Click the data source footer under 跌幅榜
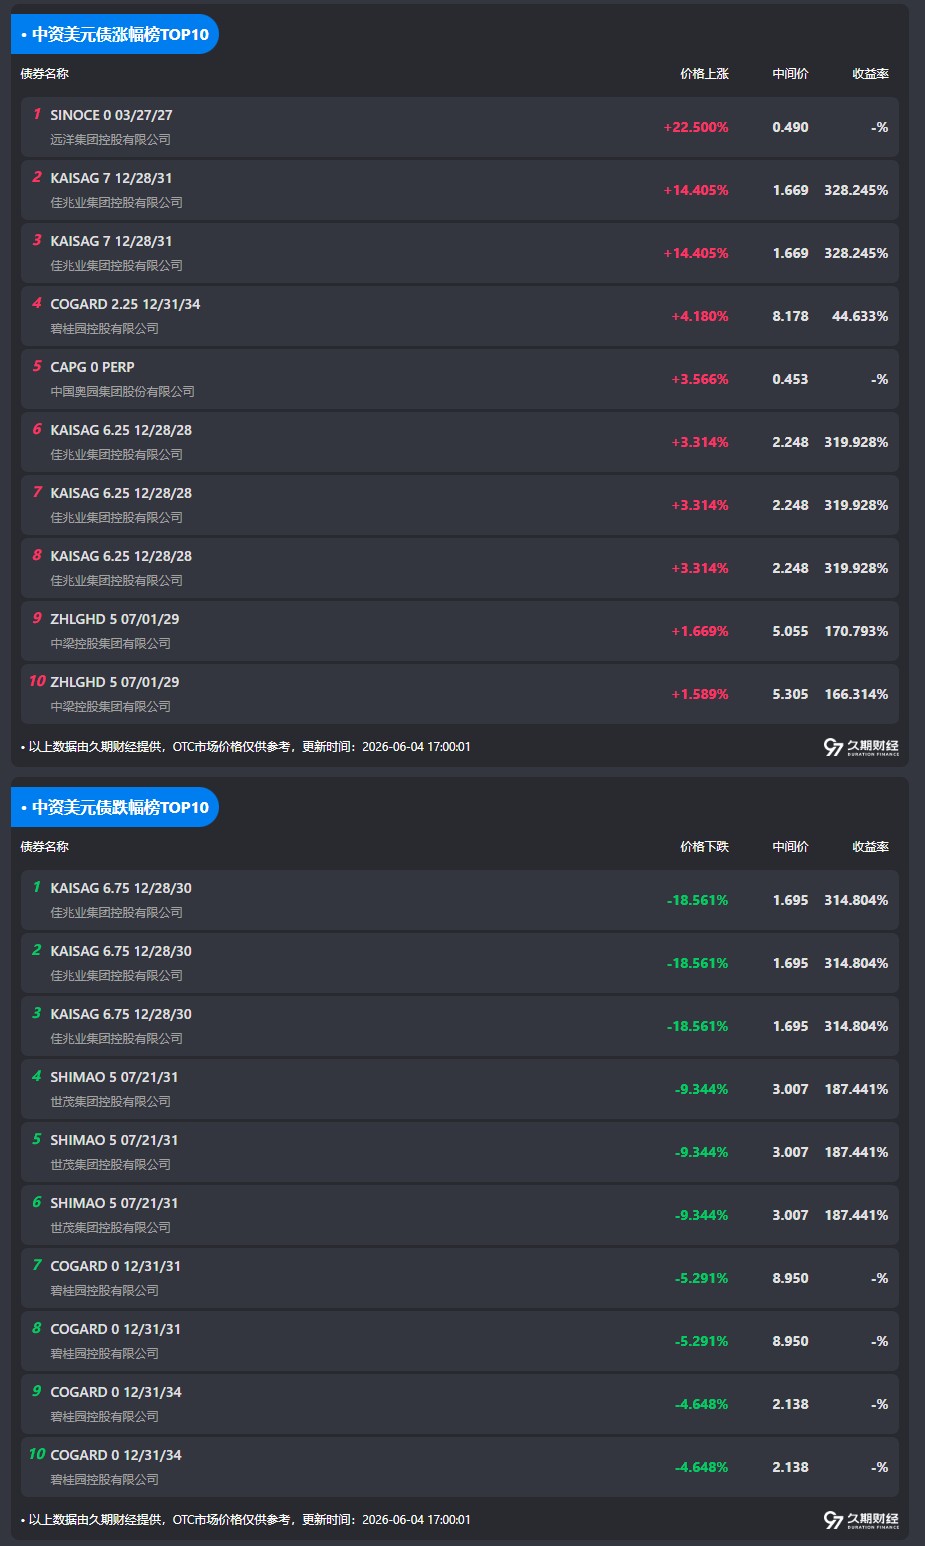 click(x=246, y=1520)
